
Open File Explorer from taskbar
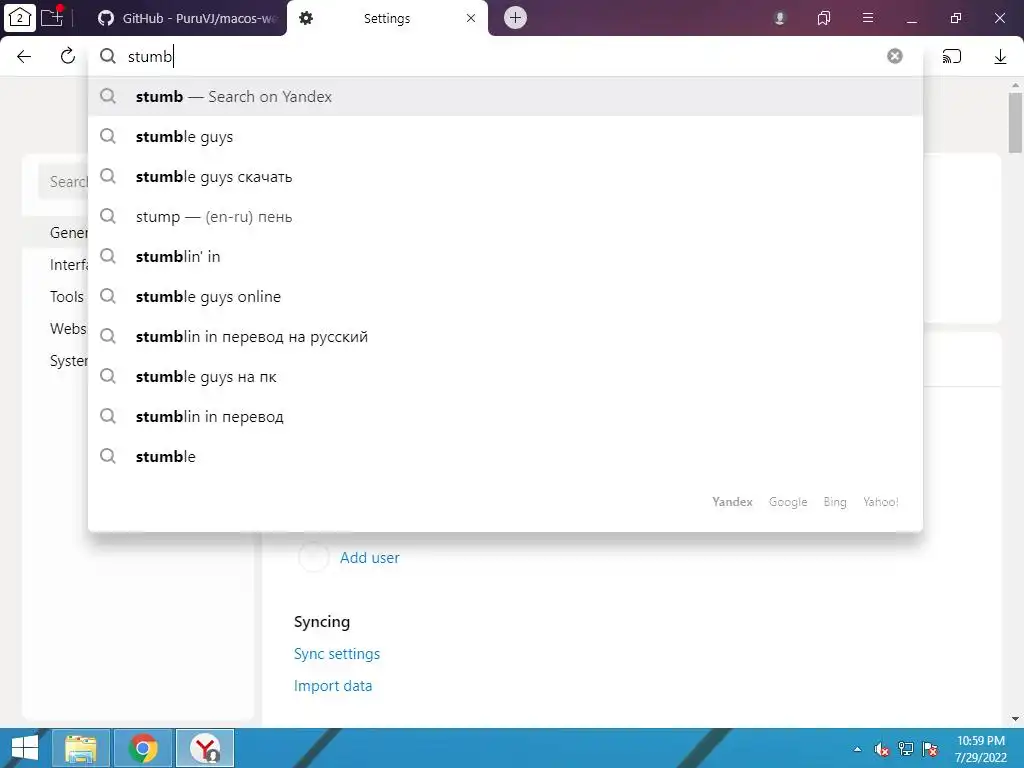click(81, 748)
